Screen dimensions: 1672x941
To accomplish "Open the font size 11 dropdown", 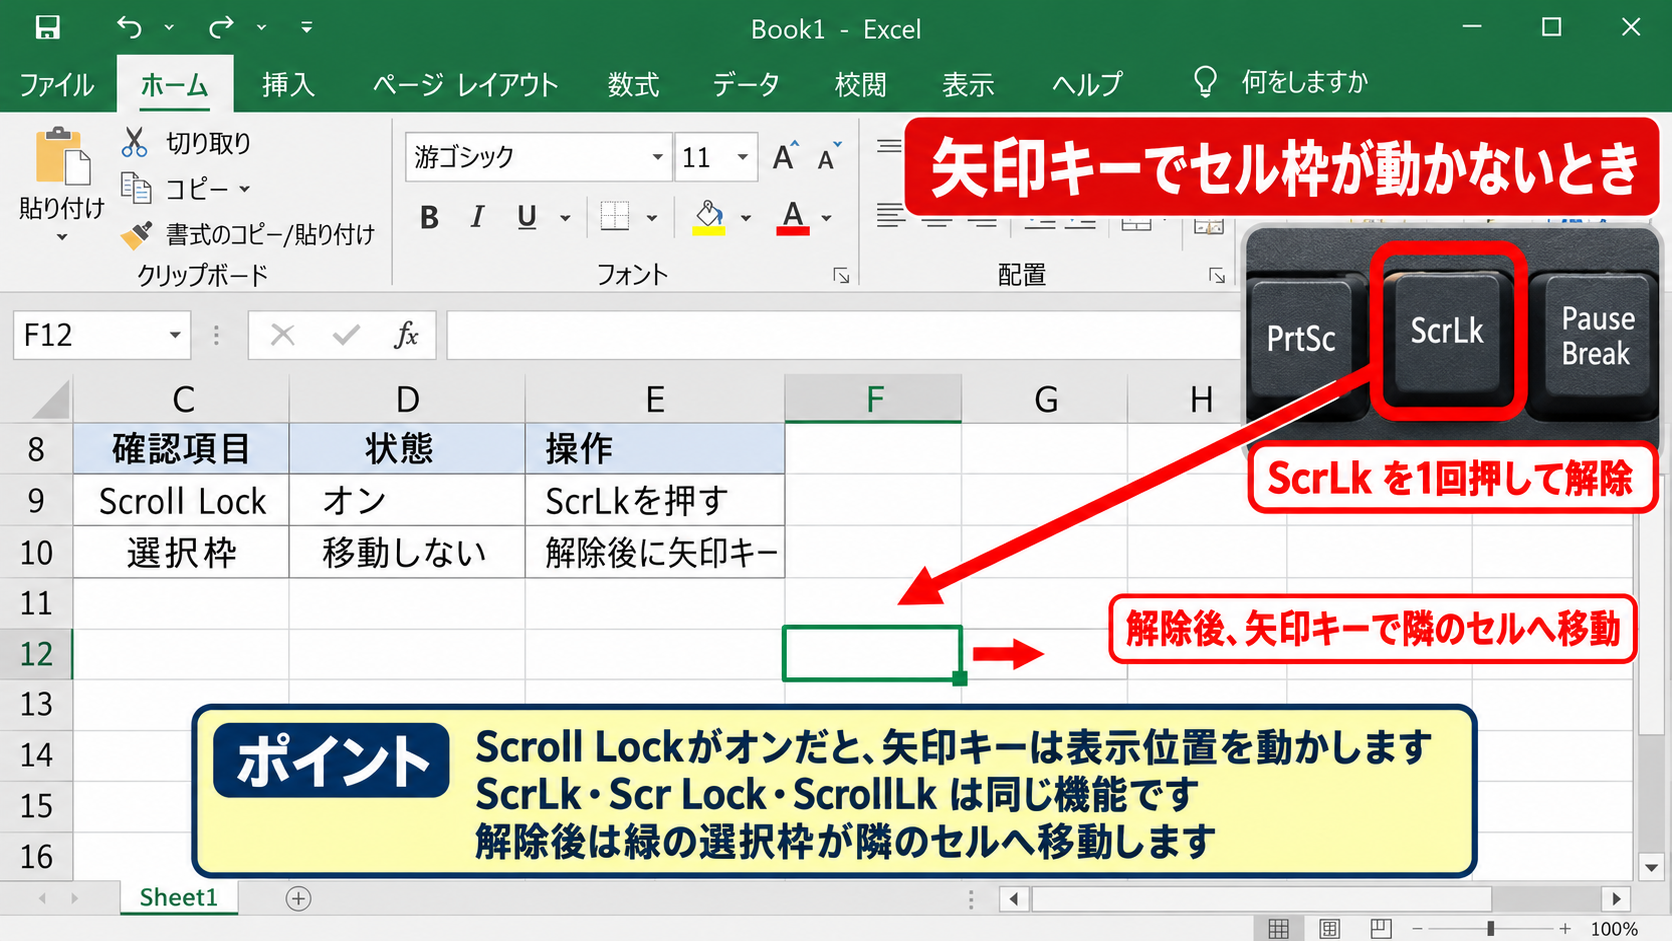I will point(743,157).
